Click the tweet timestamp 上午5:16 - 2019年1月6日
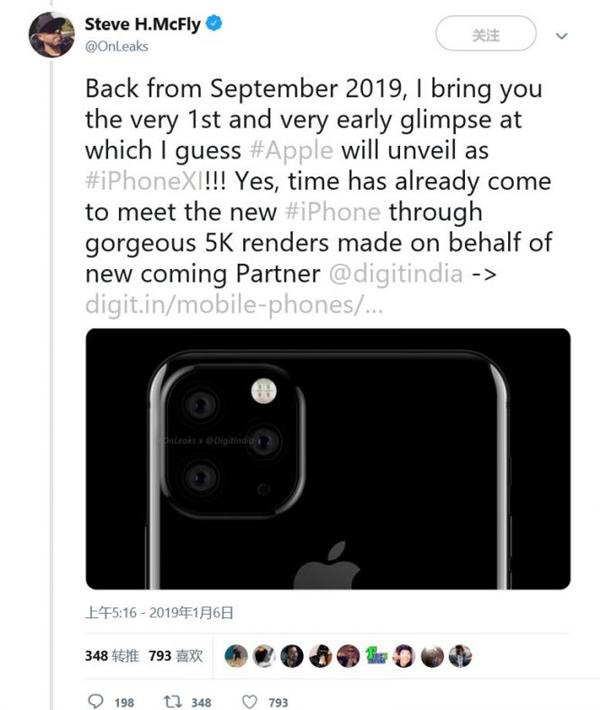 click(161, 612)
